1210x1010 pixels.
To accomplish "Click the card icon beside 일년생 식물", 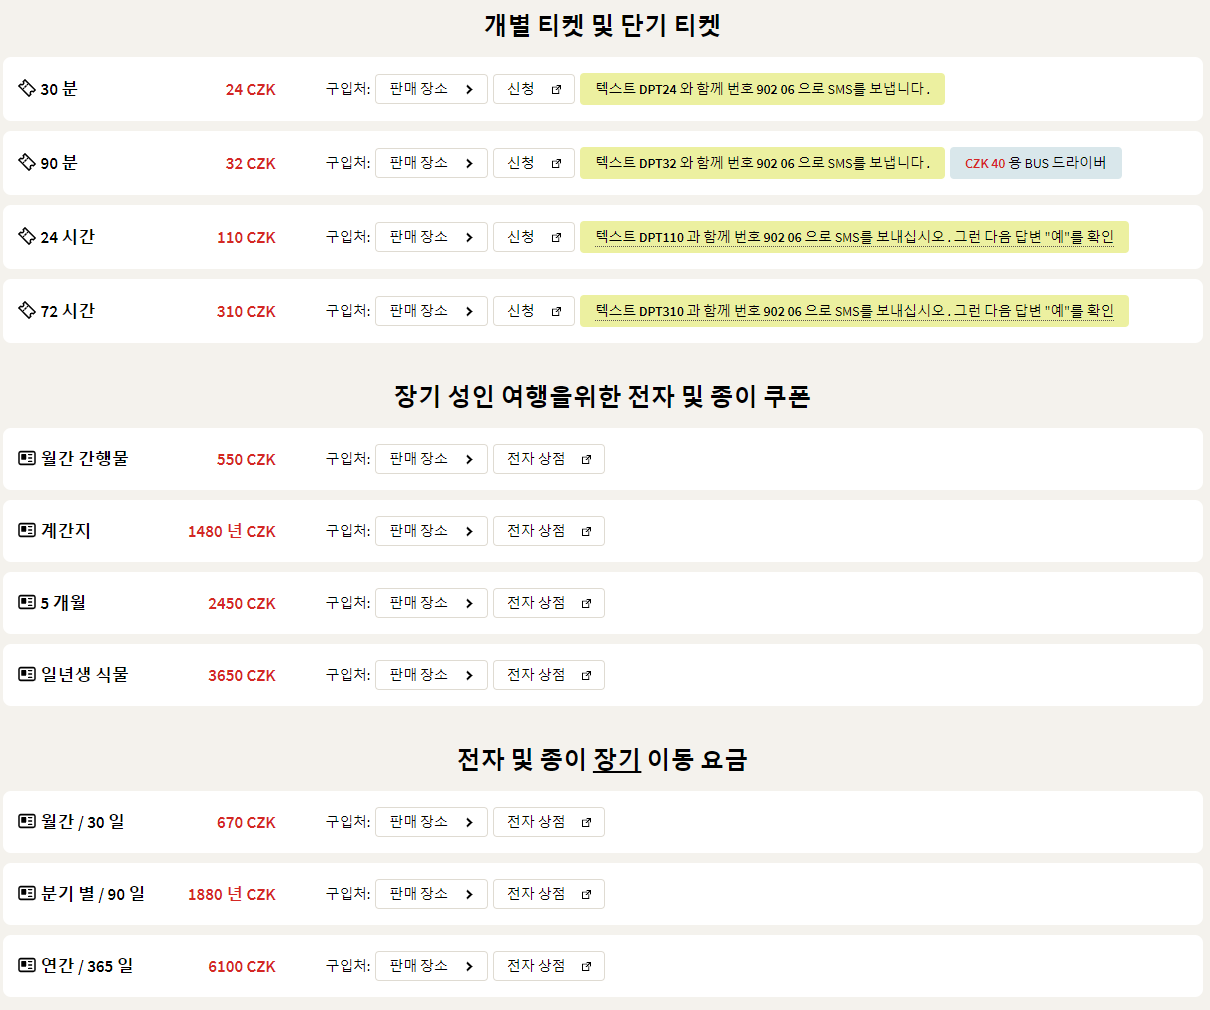I will coord(27,675).
